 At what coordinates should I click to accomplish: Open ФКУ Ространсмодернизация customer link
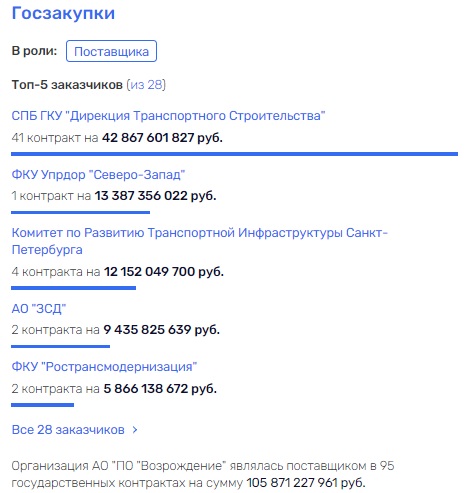coord(104,367)
